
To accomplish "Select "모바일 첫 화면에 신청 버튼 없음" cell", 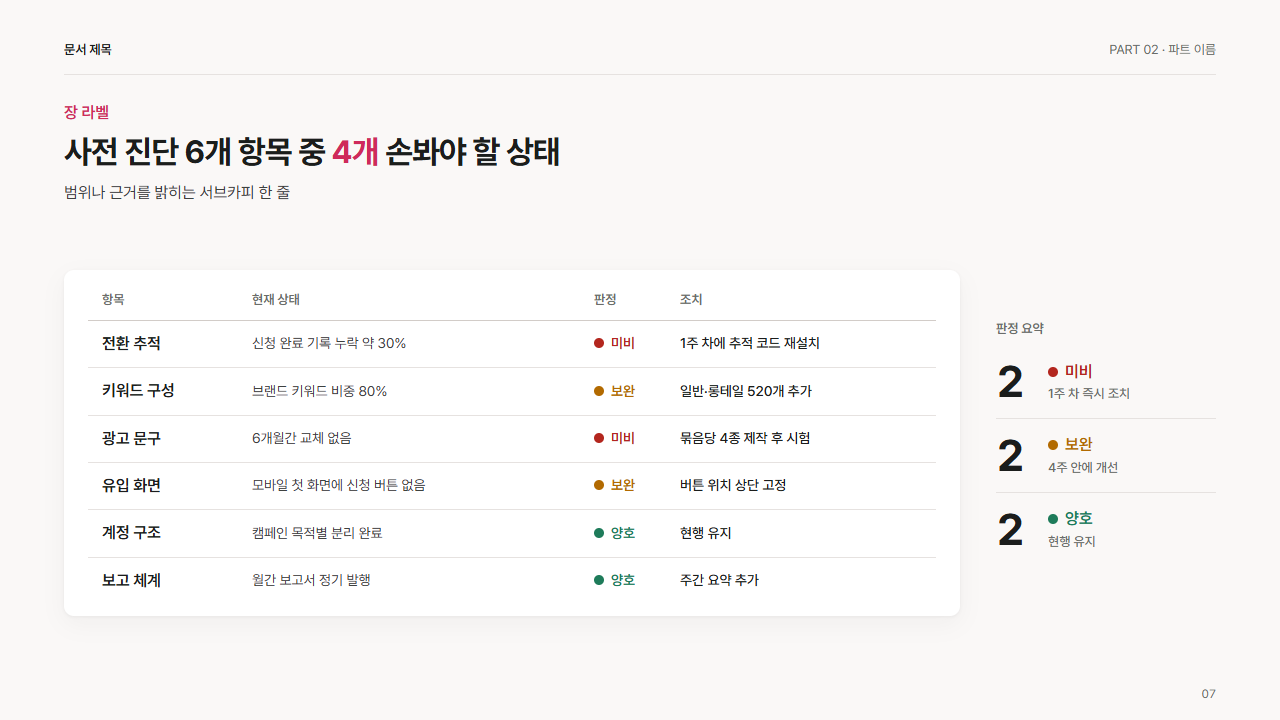I will pos(339,485).
